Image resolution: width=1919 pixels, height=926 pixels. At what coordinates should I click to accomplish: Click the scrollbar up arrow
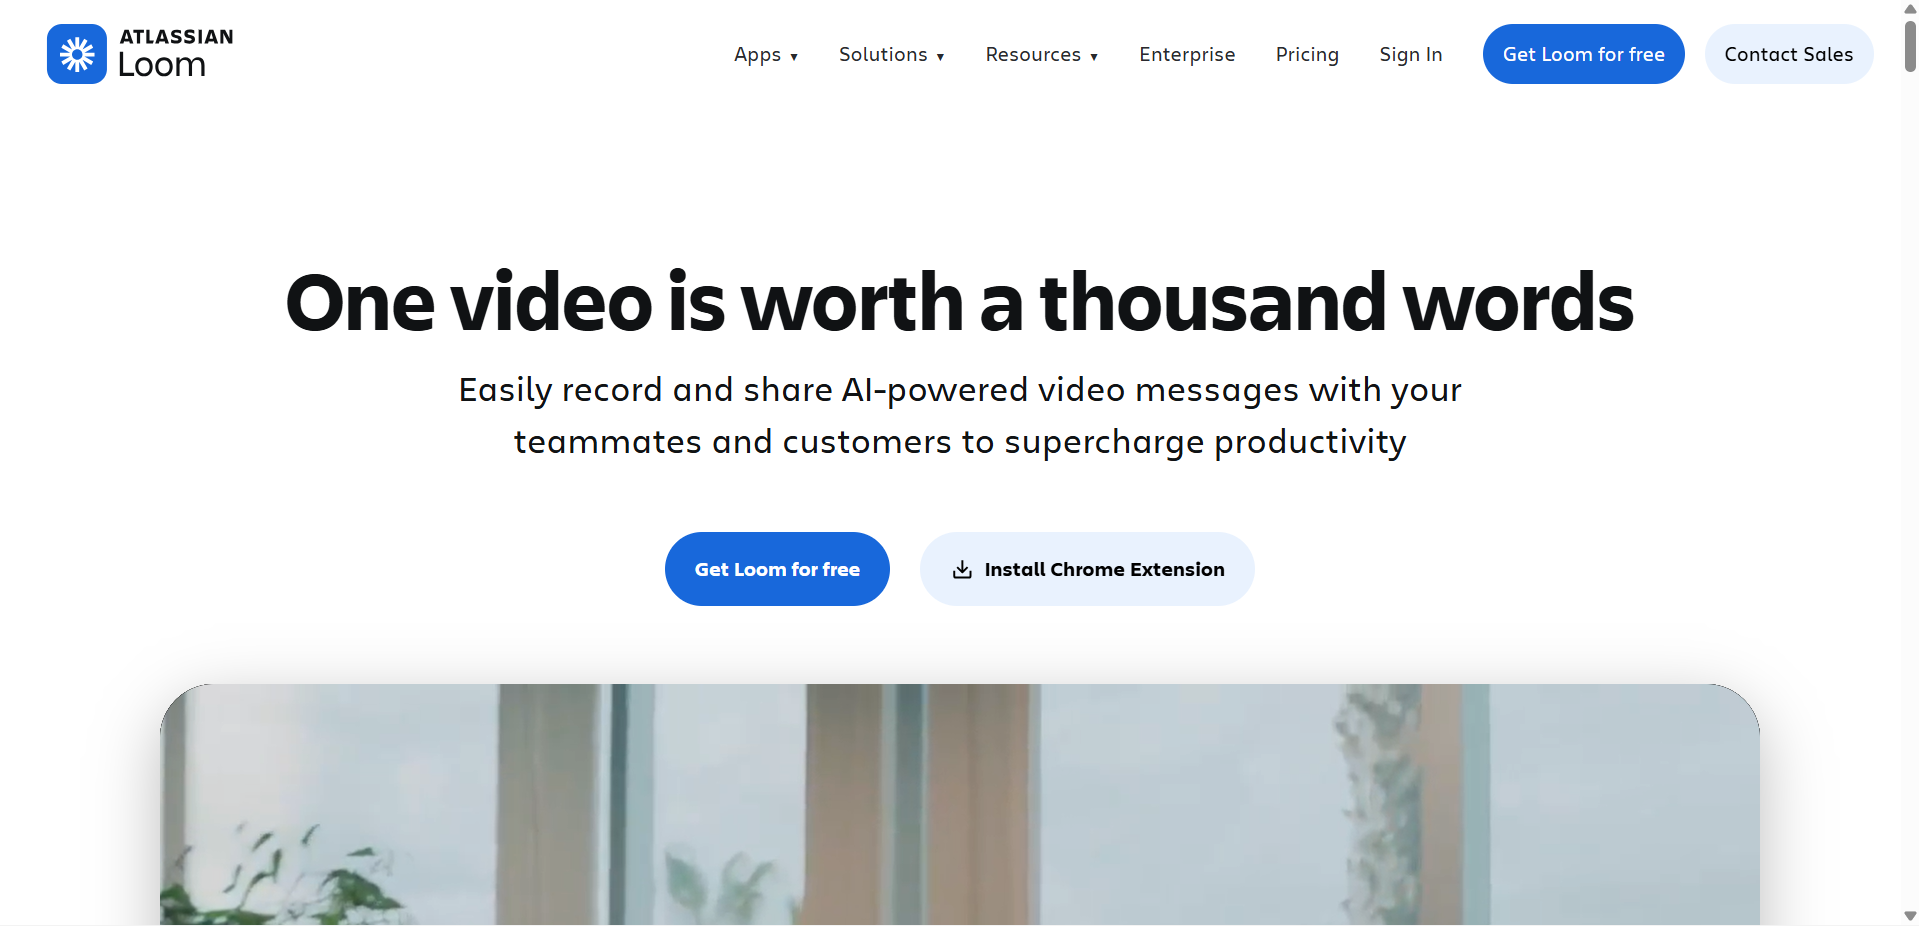click(1910, 8)
